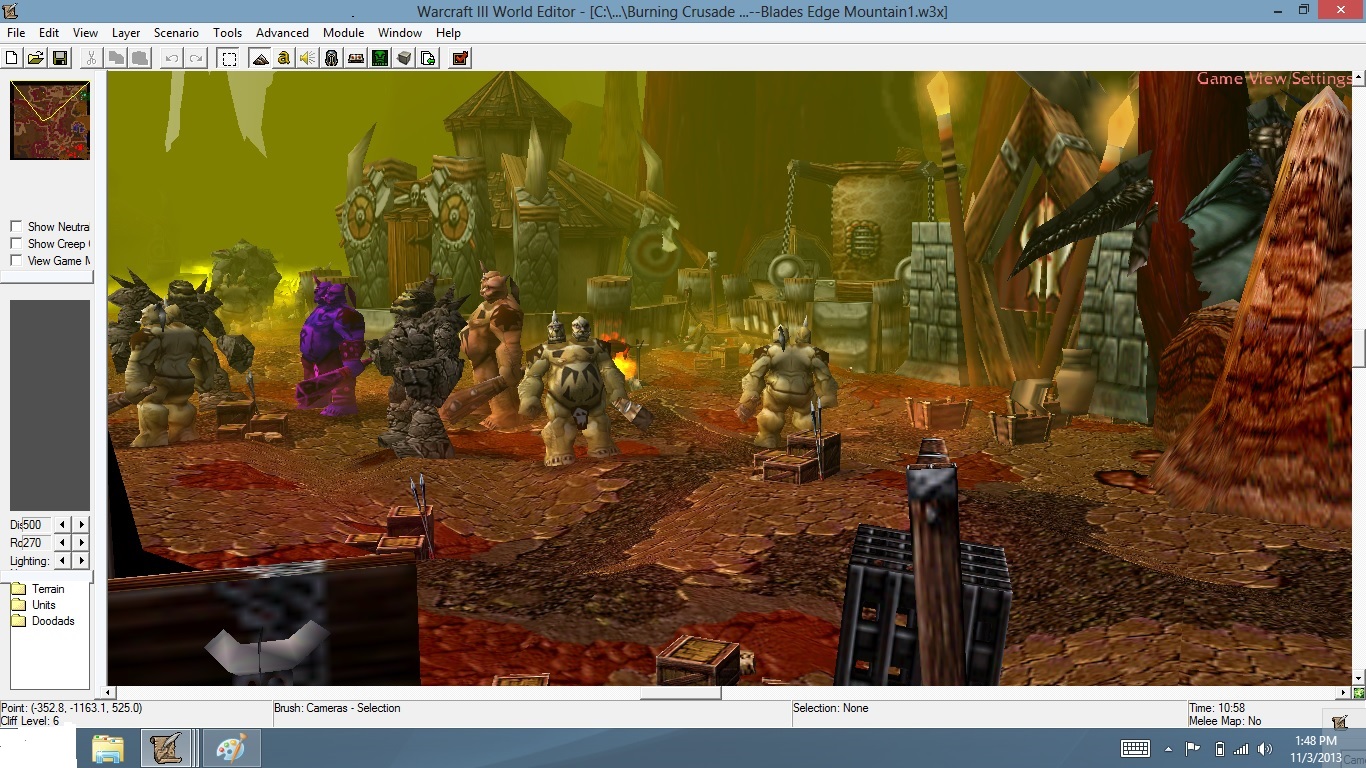Click the Cut scissors toolbar icon

pyautogui.click(x=91, y=58)
